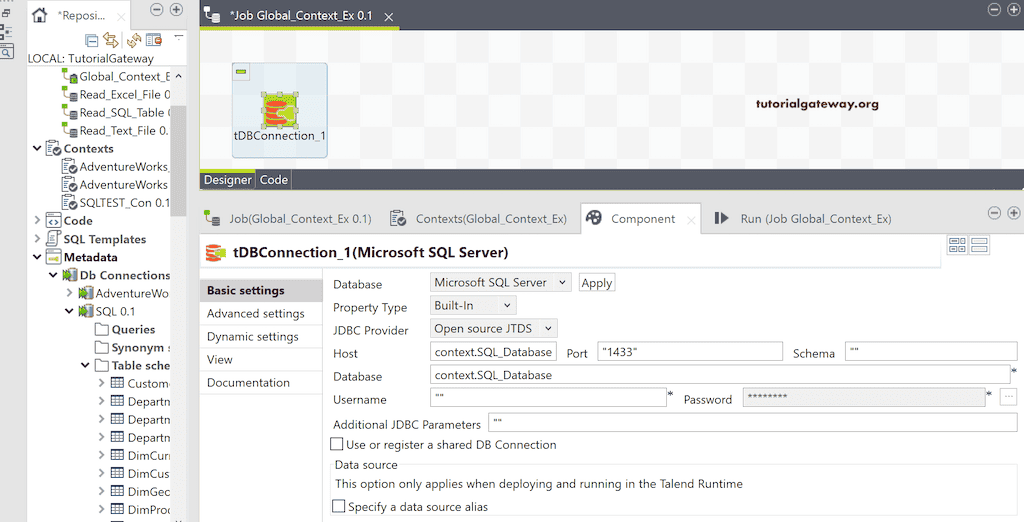Open the Documentation section

click(261, 383)
